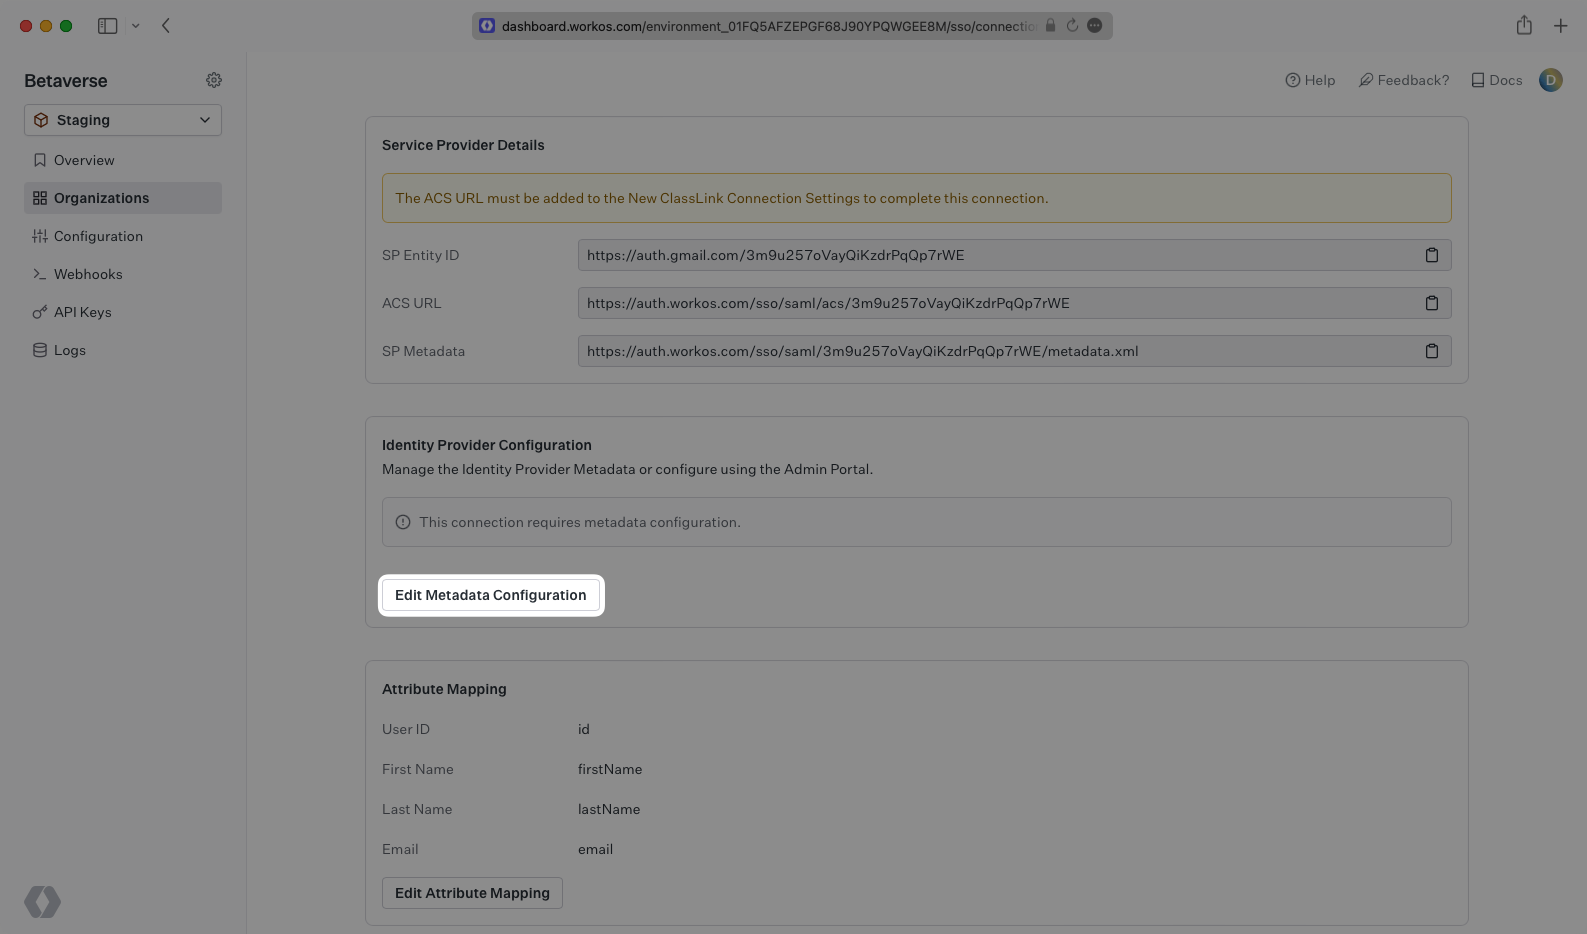The height and width of the screenshot is (934, 1587).
Task: Click Edit Metadata Configuration button
Action: (490, 595)
